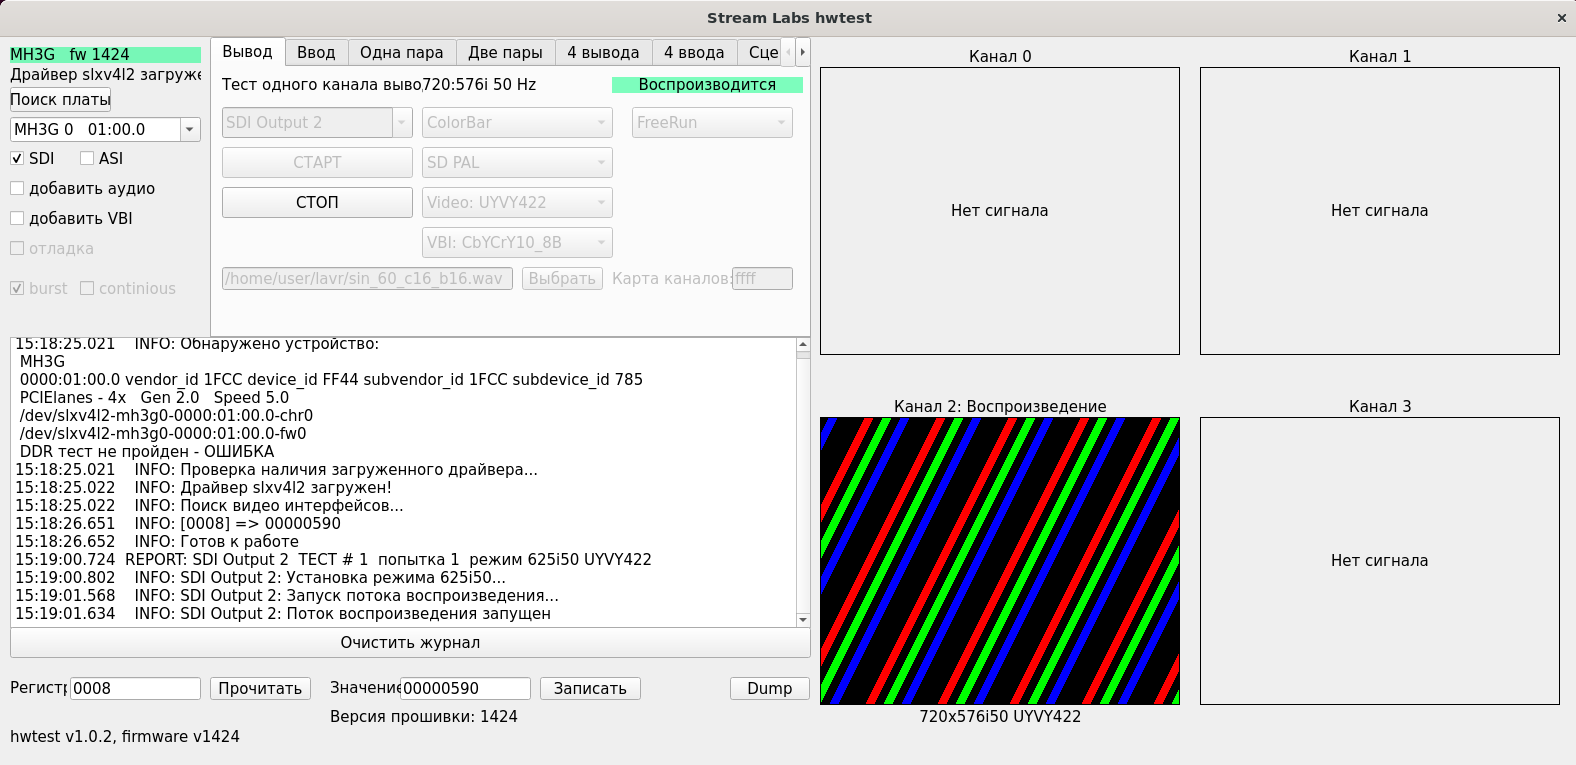Viewport: 1576px width, 765px height.
Task: Click the '720x576i50 UYVY422' caption
Action: pyautogui.click(x=1000, y=716)
